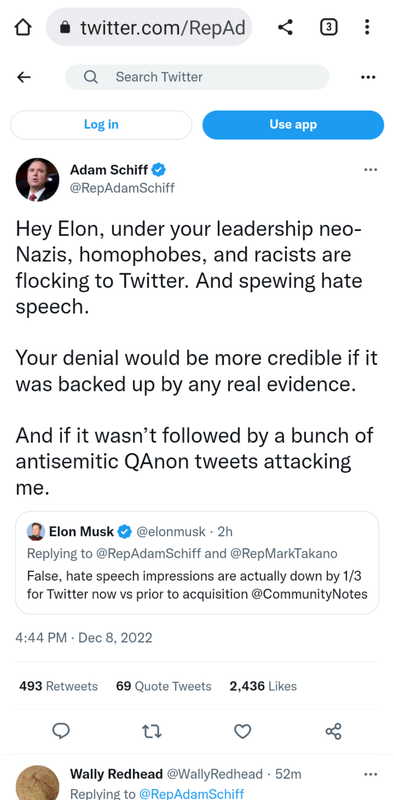The image size is (394, 800).
Task: Click the retweet icon
Action: point(152,732)
